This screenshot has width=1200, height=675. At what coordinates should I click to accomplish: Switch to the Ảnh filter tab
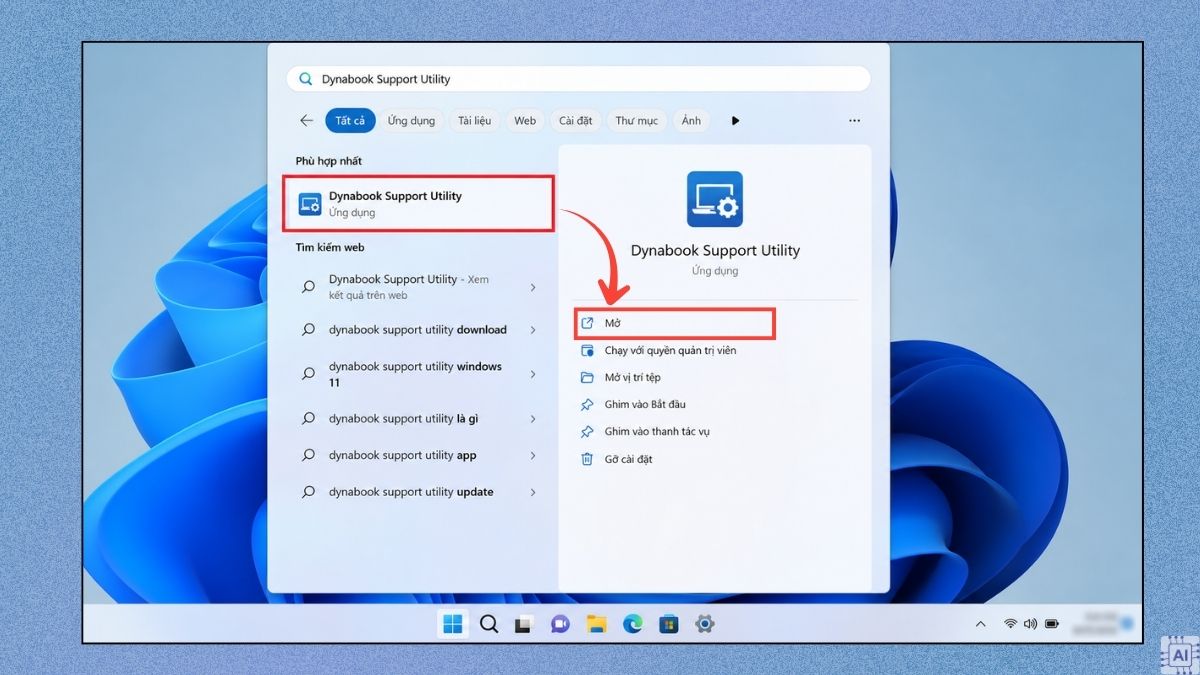pyautogui.click(x=691, y=120)
